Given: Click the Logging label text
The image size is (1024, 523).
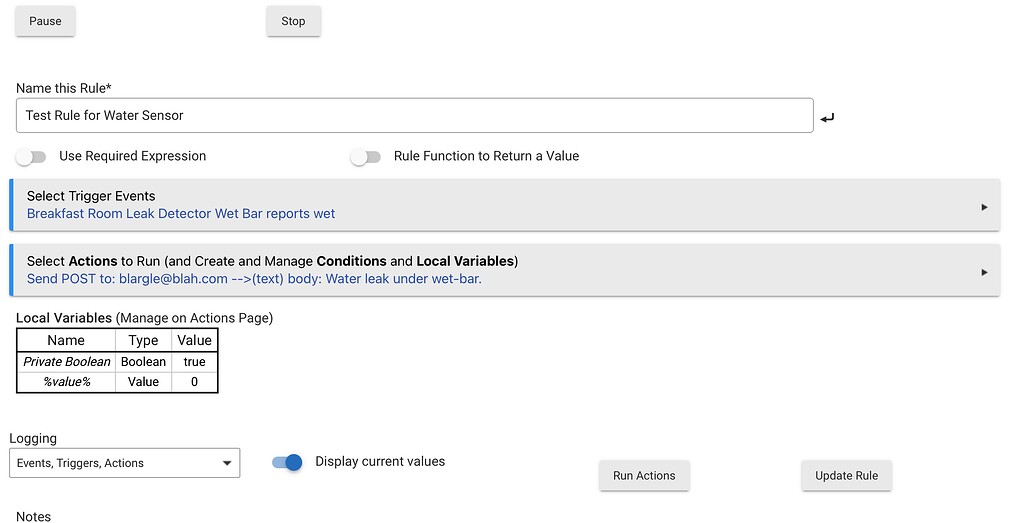Looking at the screenshot, I should 33,439.
